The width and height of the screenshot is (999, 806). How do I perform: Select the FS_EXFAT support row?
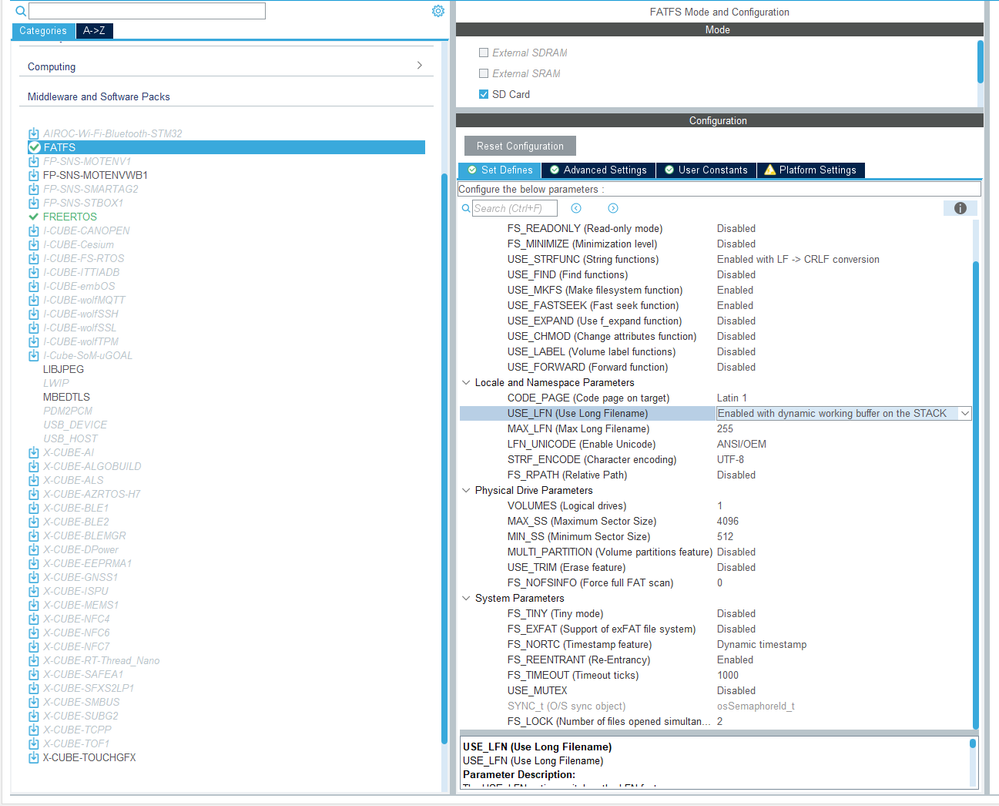(x=715, y=630)
